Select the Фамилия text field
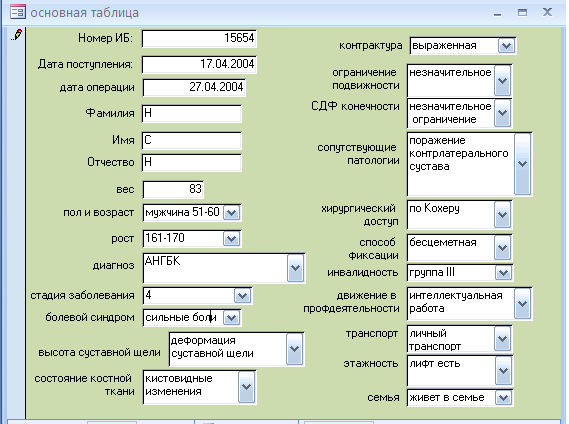 coord(192,113)
